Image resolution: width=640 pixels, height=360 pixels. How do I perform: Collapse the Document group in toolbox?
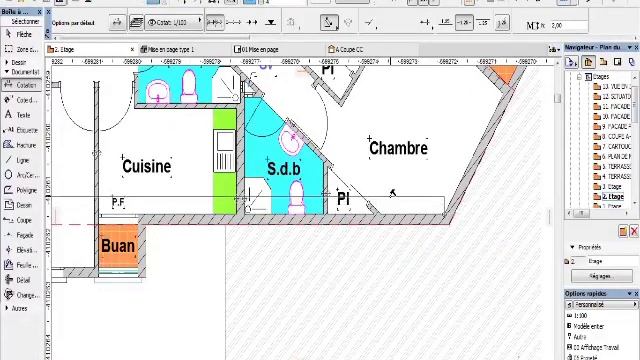pyautogui.click(x=7, y=72)
